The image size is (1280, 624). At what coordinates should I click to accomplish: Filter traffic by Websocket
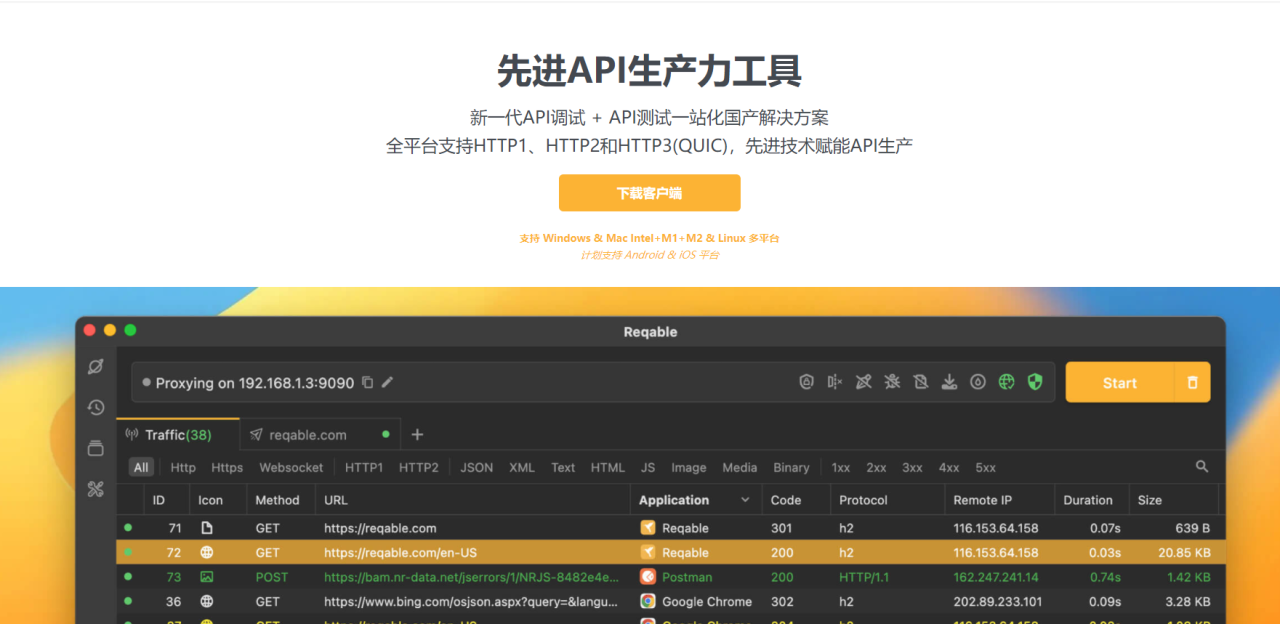pos(291,468)
